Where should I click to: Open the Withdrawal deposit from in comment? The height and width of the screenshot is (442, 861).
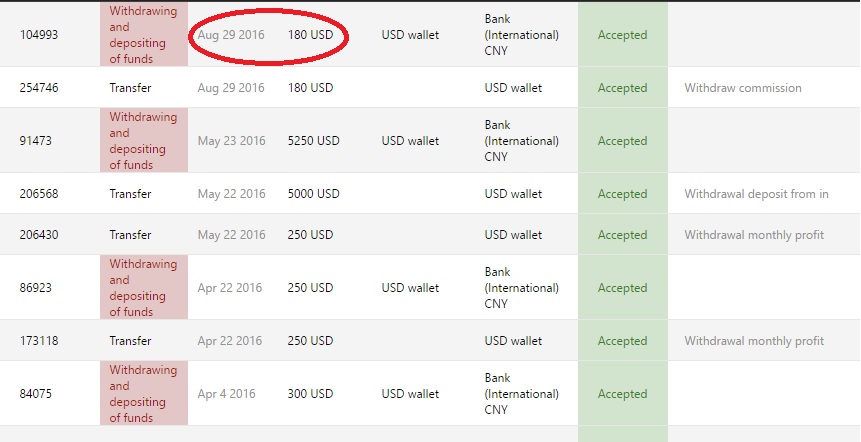(x=756, y=194)
